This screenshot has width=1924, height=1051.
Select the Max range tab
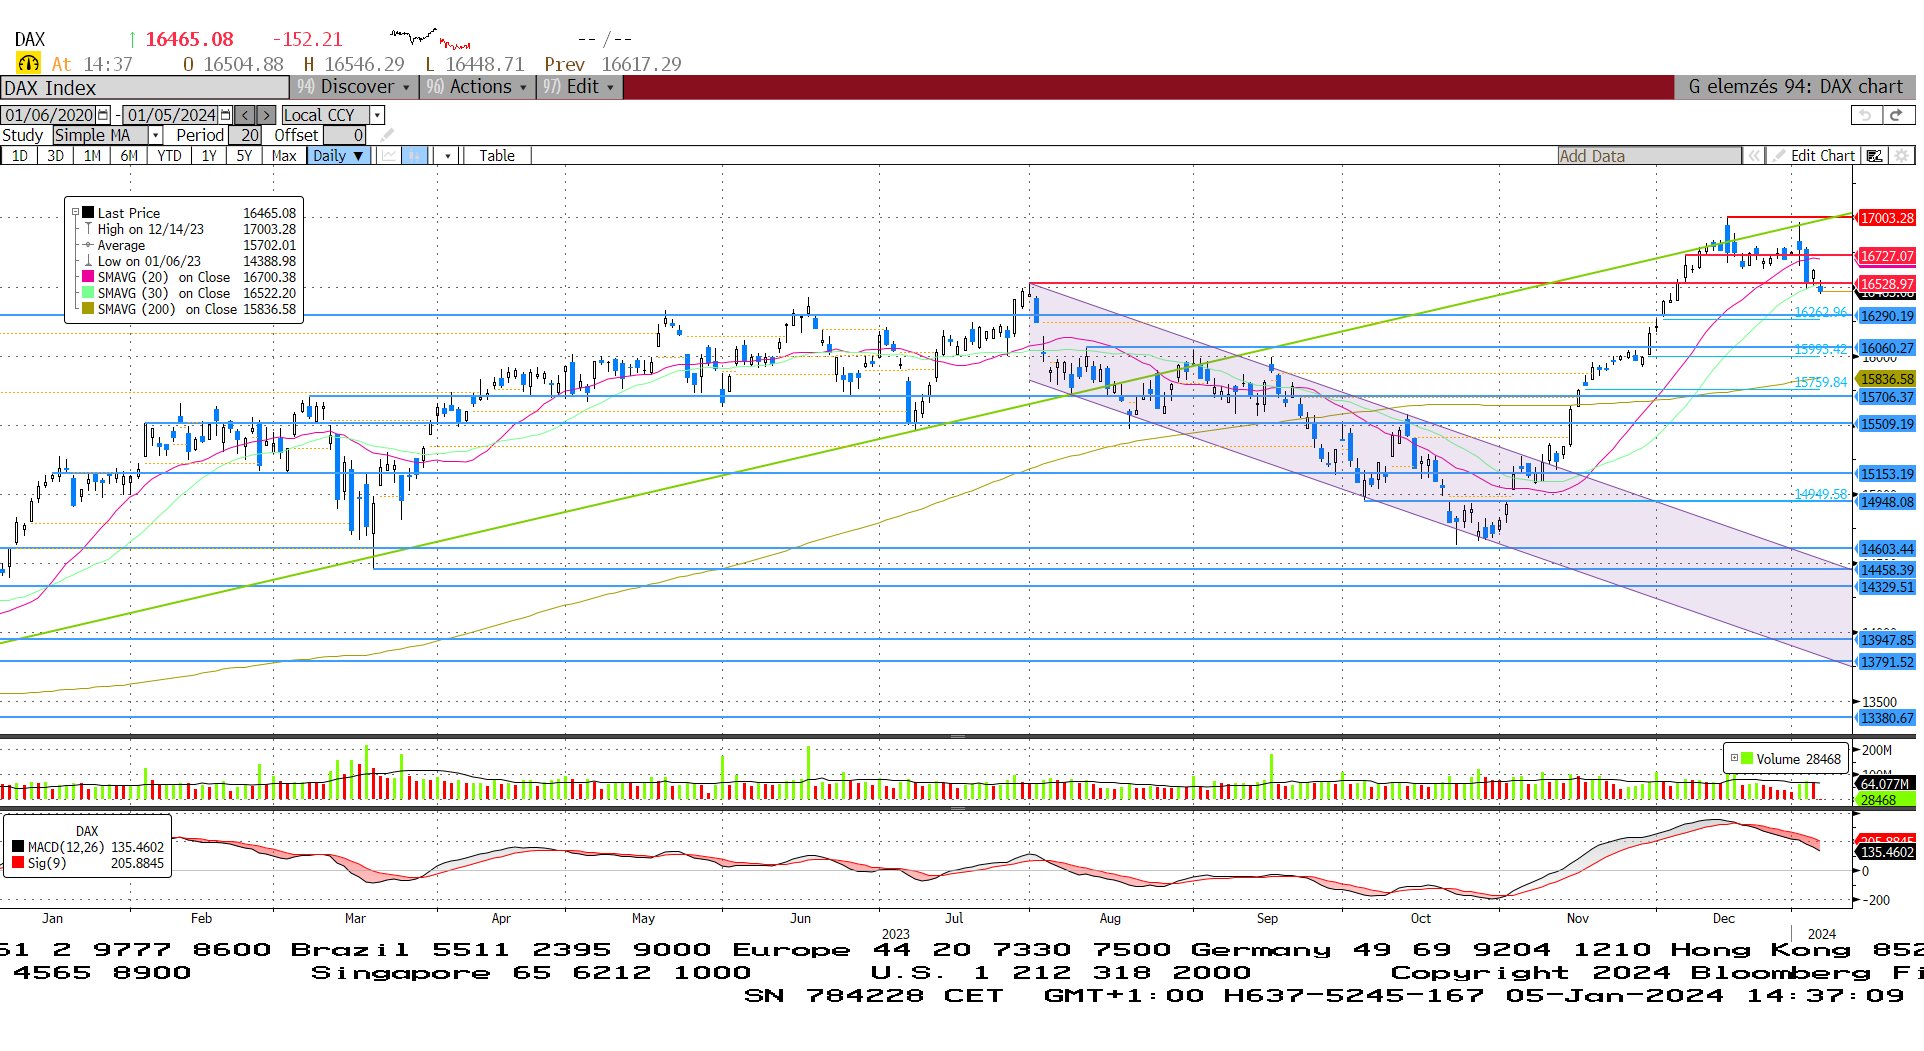[284, 155]
